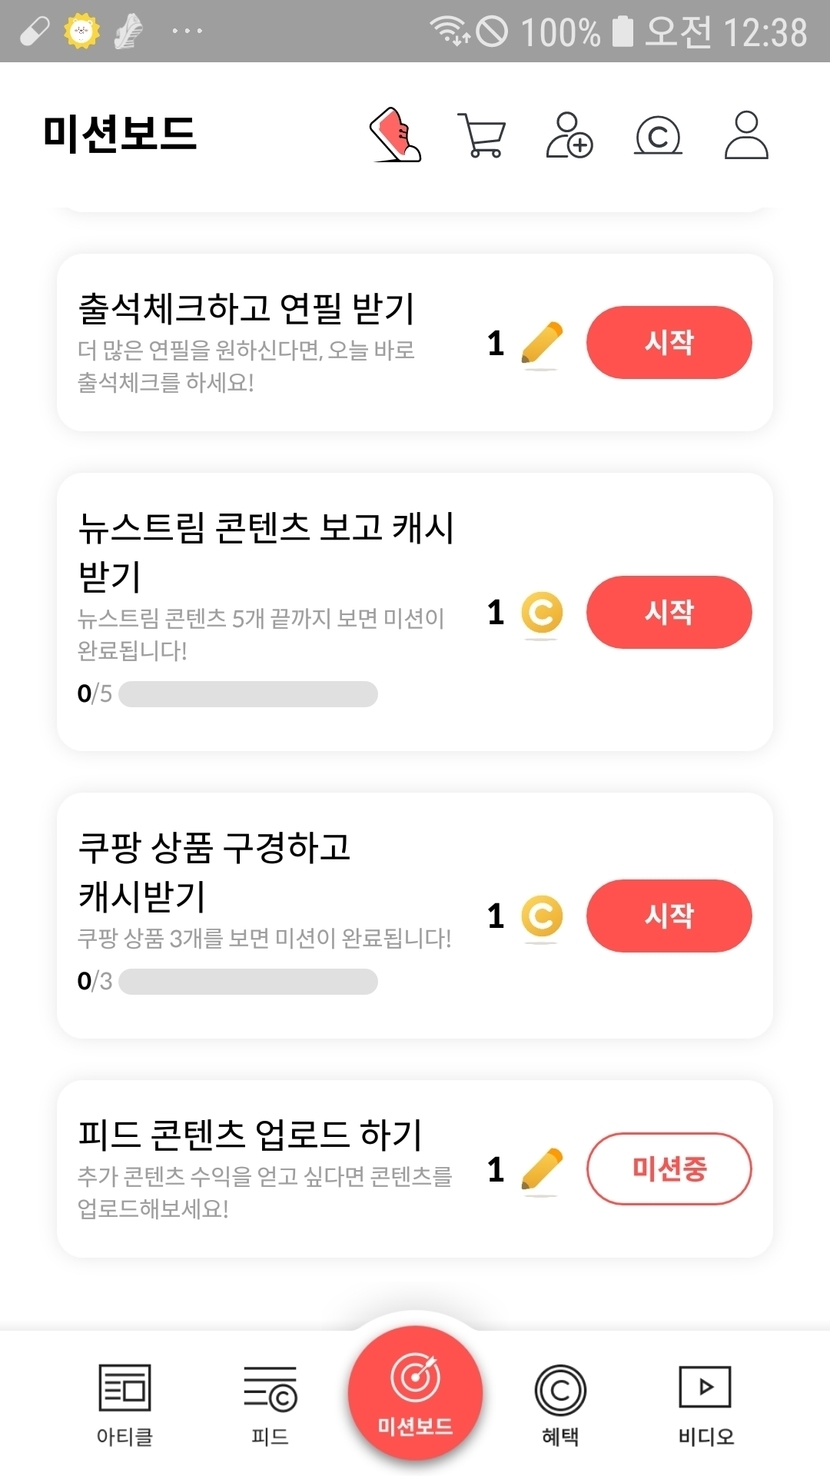Switch to the 아티클 tab
Viewport: 830px width, 1476px height.
click(125, 1403)
